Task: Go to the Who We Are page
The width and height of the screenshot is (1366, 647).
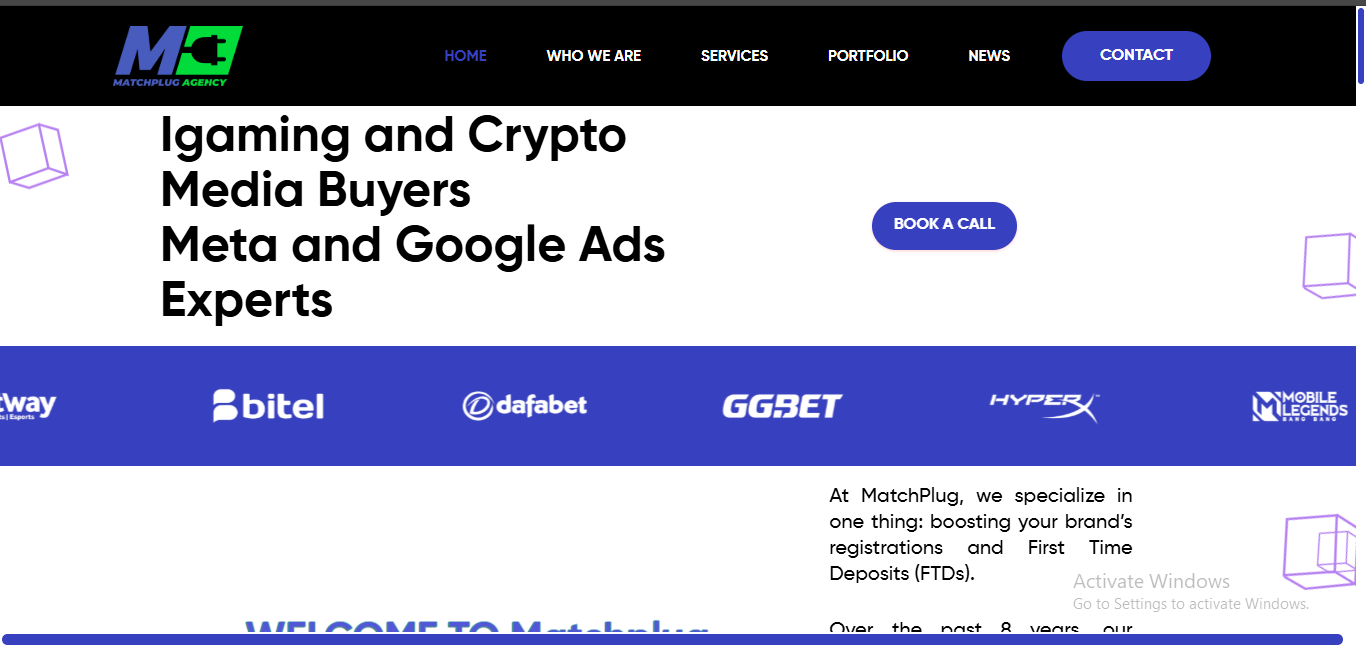Action: (594, 56)
